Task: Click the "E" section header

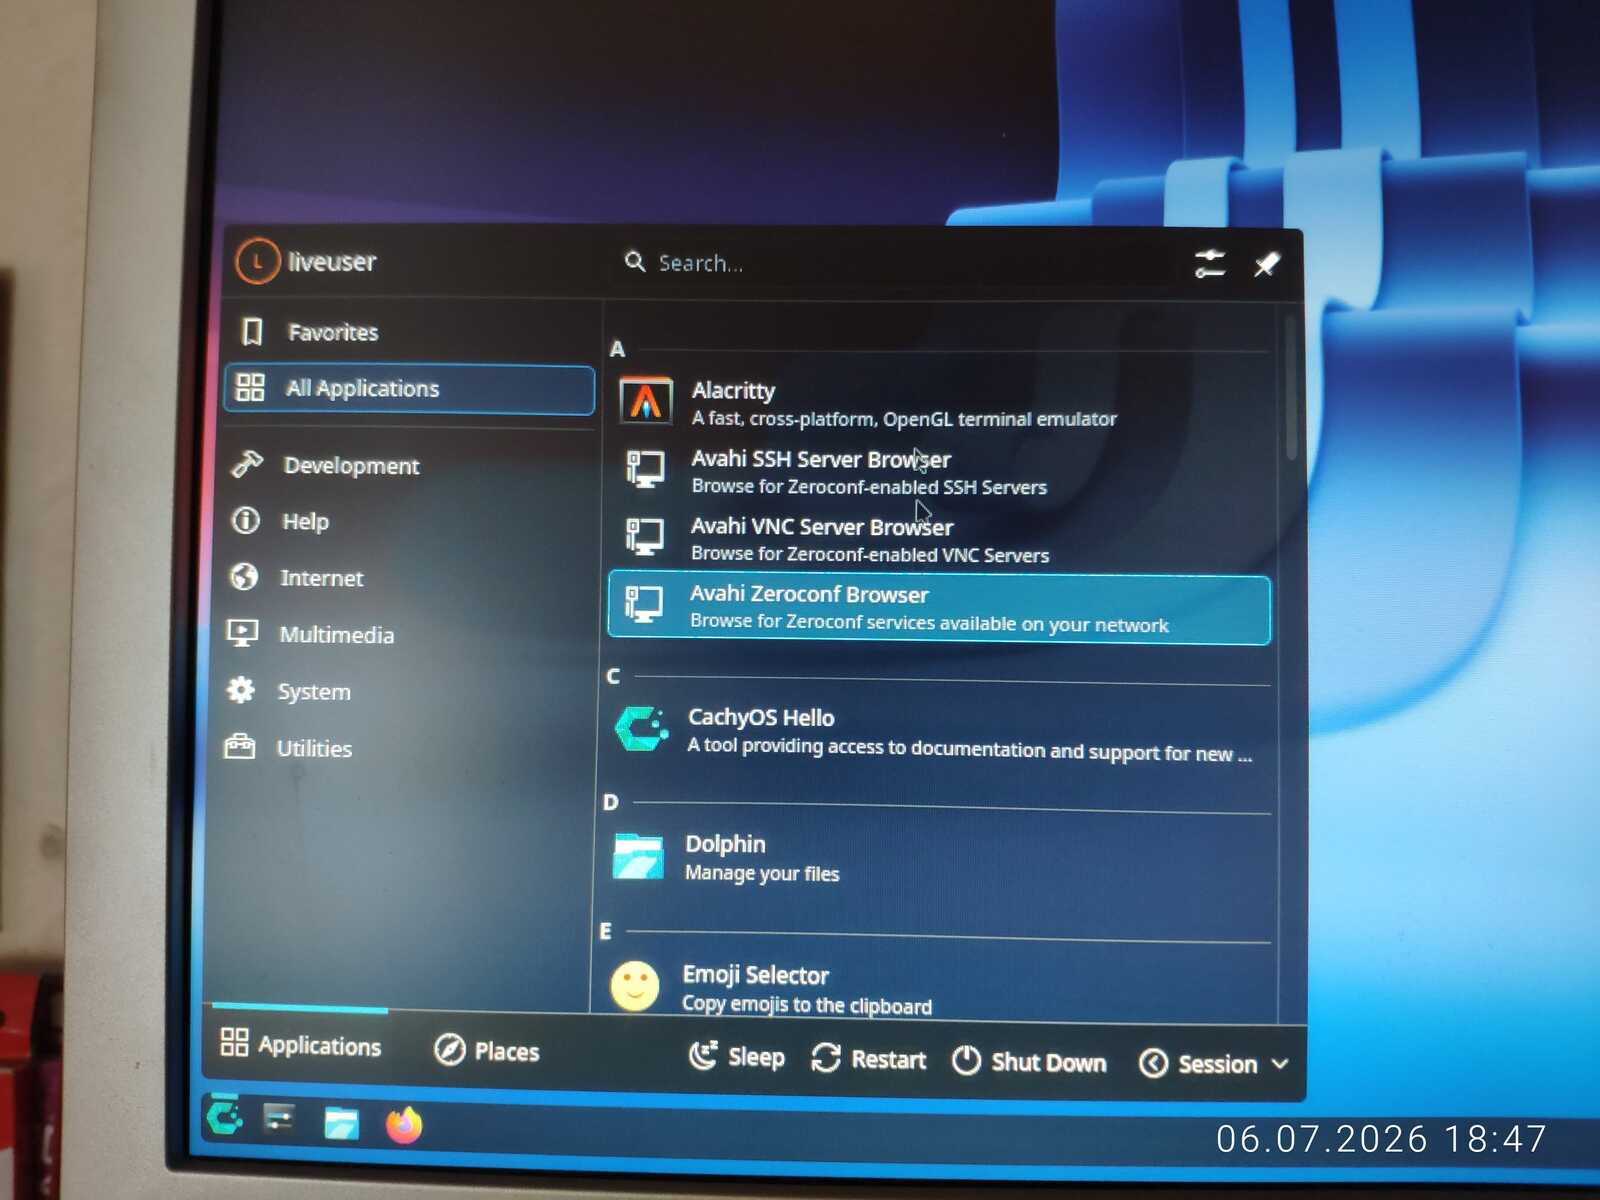Action: (605, 931)
